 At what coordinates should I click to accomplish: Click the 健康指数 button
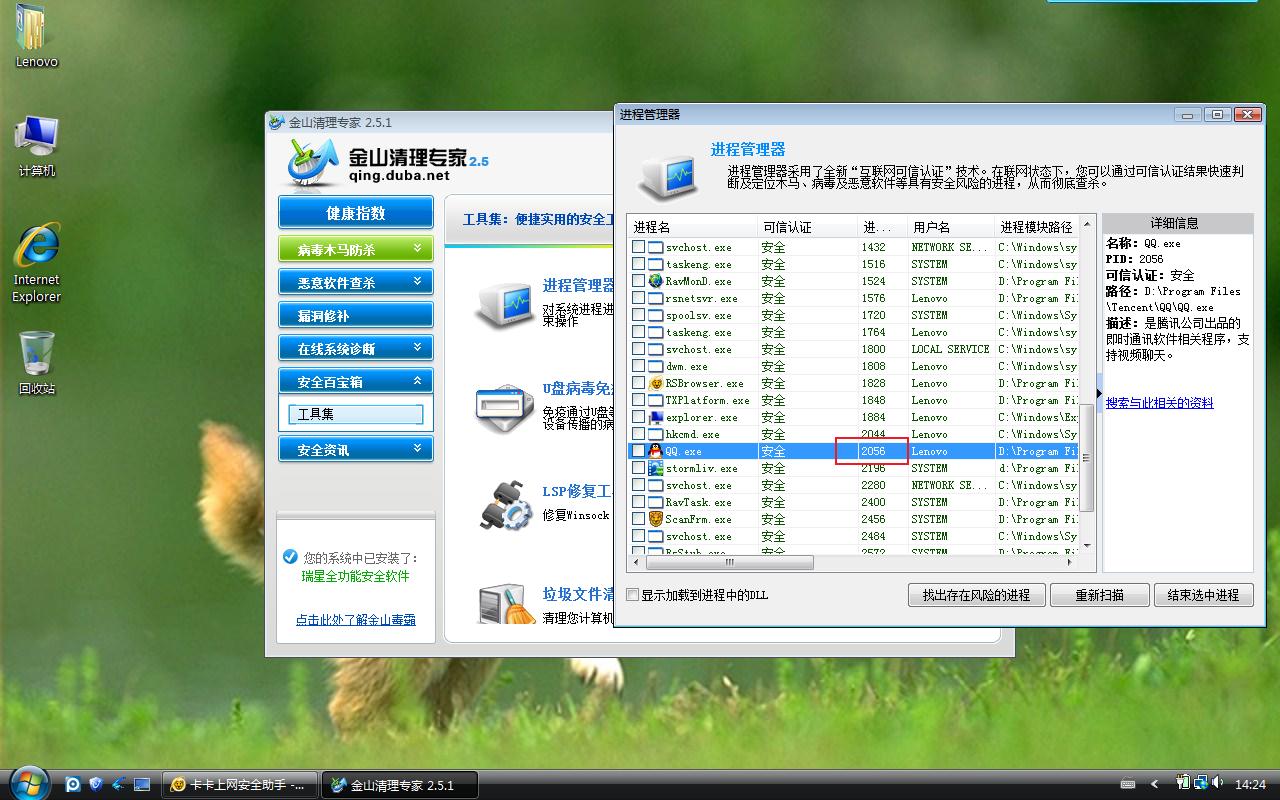[356, 212]
